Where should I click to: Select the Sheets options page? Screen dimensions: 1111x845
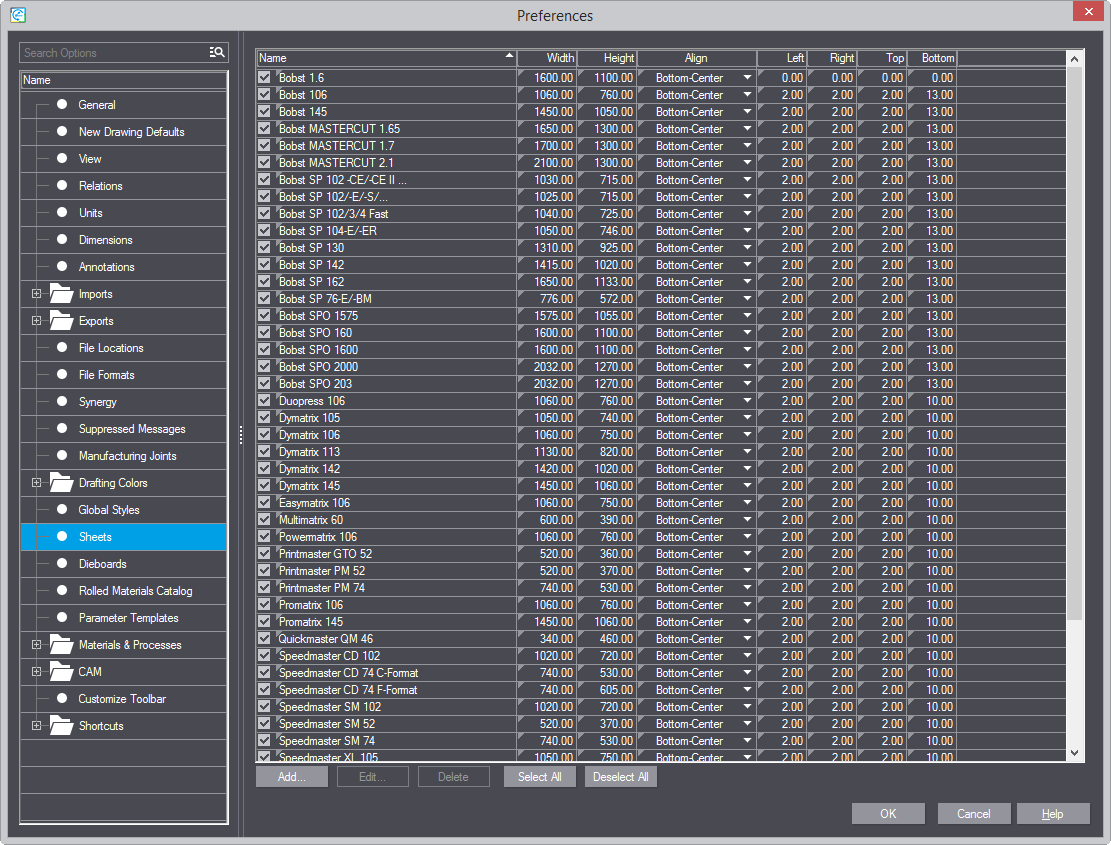click(124, 537)
